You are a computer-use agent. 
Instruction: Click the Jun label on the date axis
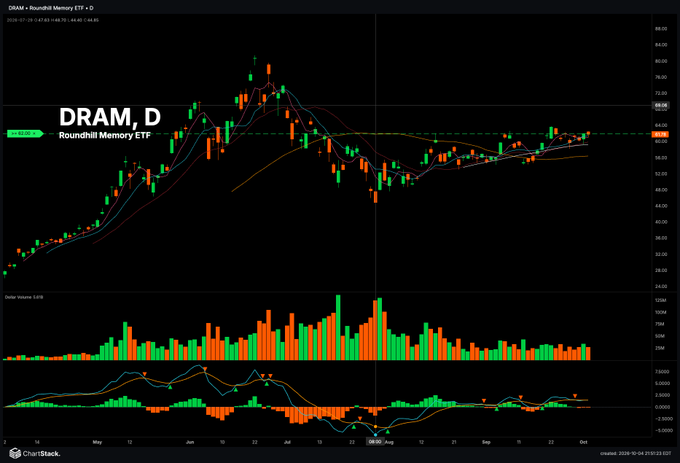190,442
